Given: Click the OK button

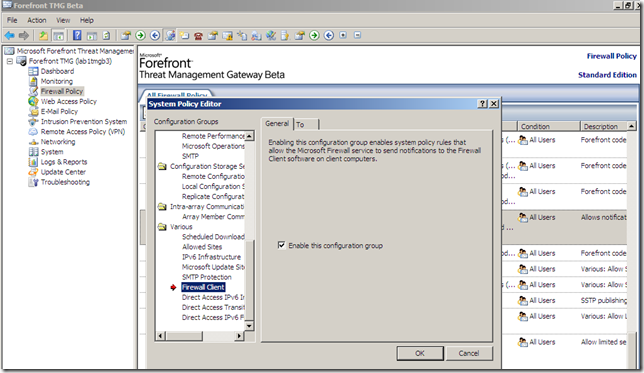Looking at the screenshot, I should point(420,353).
